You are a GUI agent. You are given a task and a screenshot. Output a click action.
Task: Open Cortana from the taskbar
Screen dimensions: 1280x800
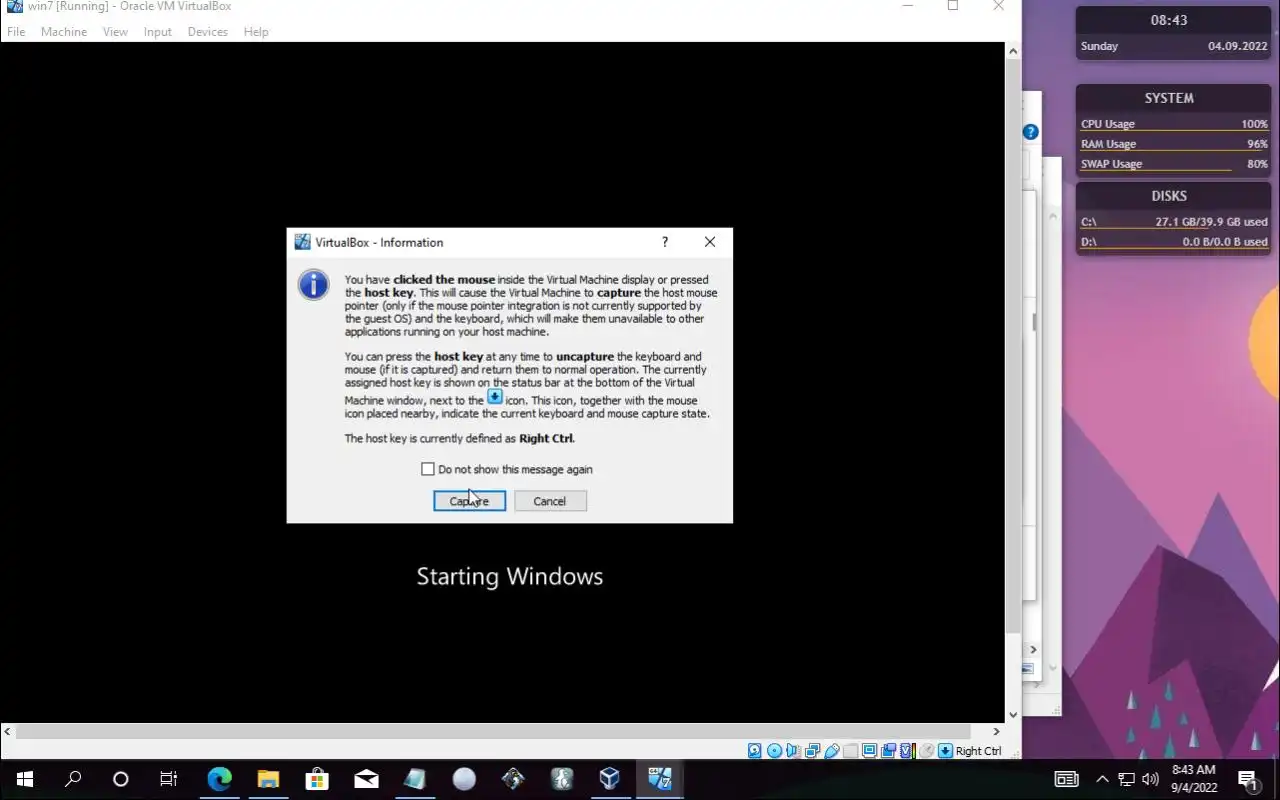pyautogui.click(x=120, y=779)
